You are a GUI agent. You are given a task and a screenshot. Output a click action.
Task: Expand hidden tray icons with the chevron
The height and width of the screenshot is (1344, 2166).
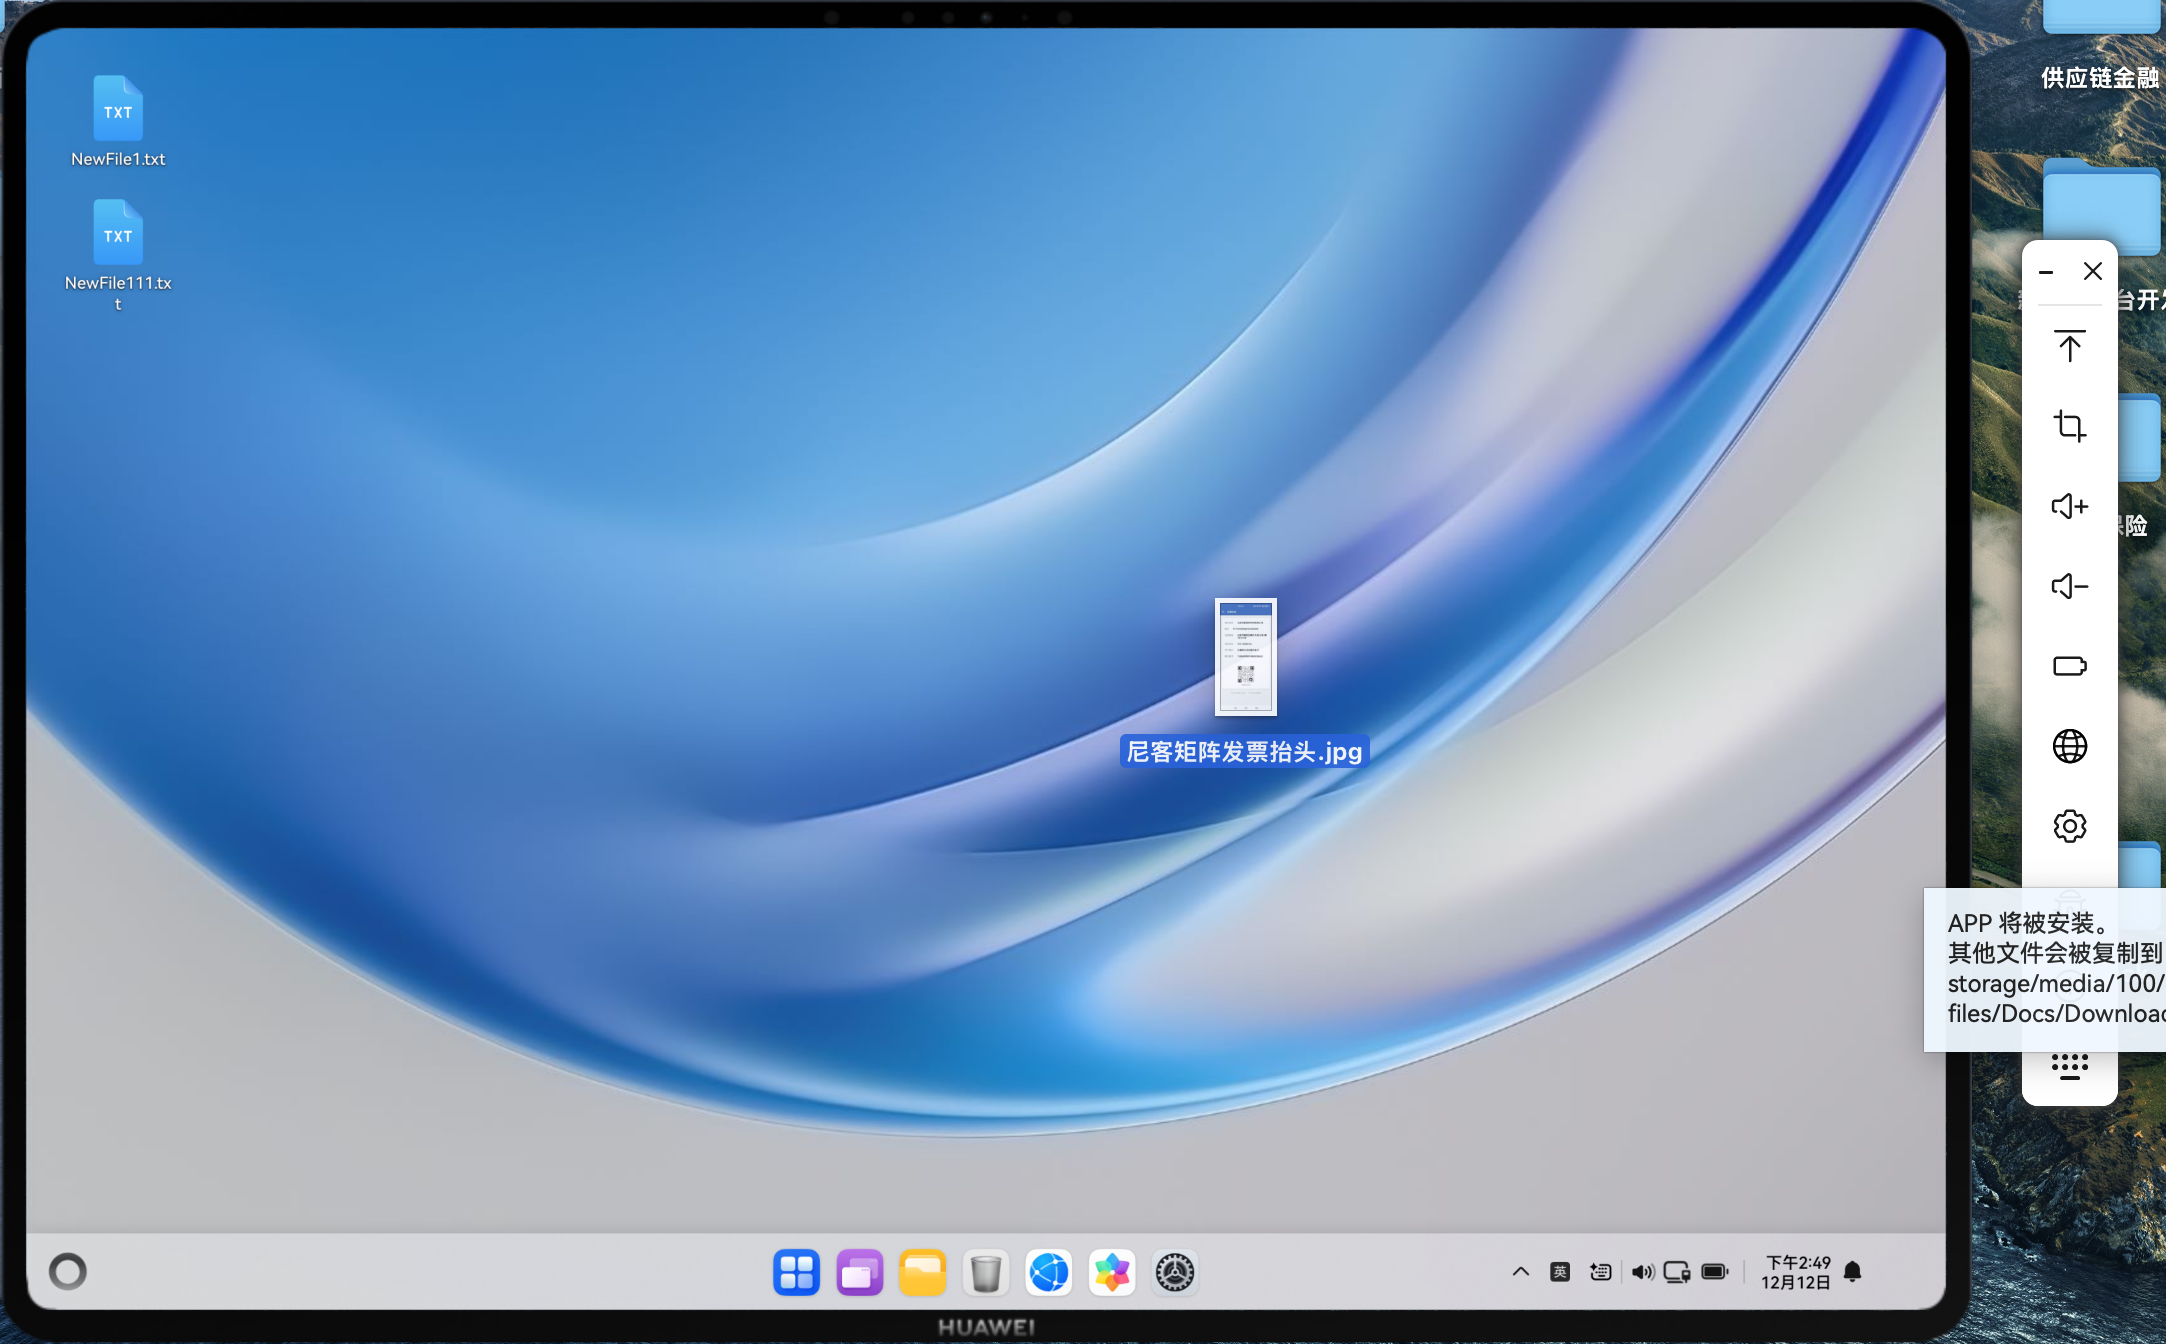[x=1520, y=1272]
